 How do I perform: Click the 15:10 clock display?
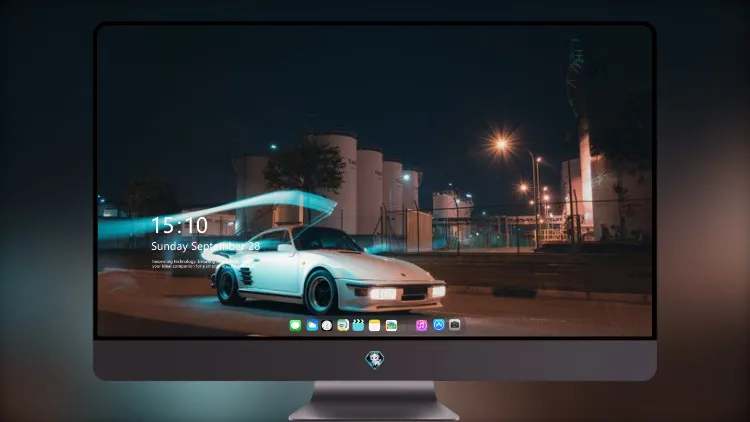[179, 225]
